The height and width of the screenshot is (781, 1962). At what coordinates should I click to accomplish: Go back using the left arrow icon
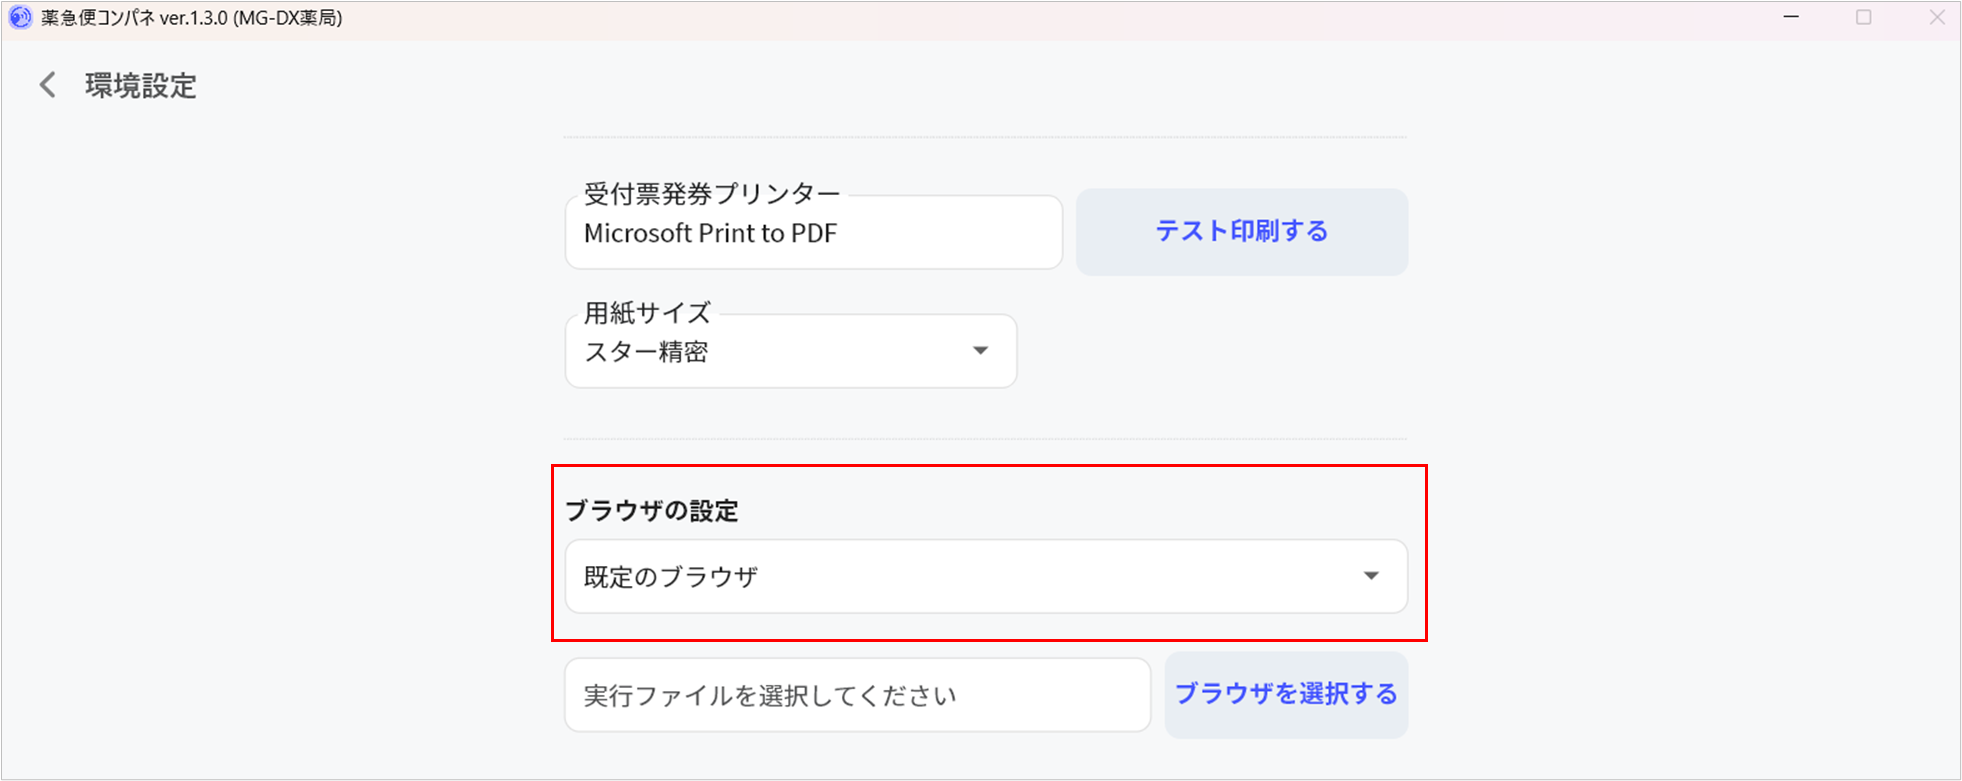(x=47, y=85)
